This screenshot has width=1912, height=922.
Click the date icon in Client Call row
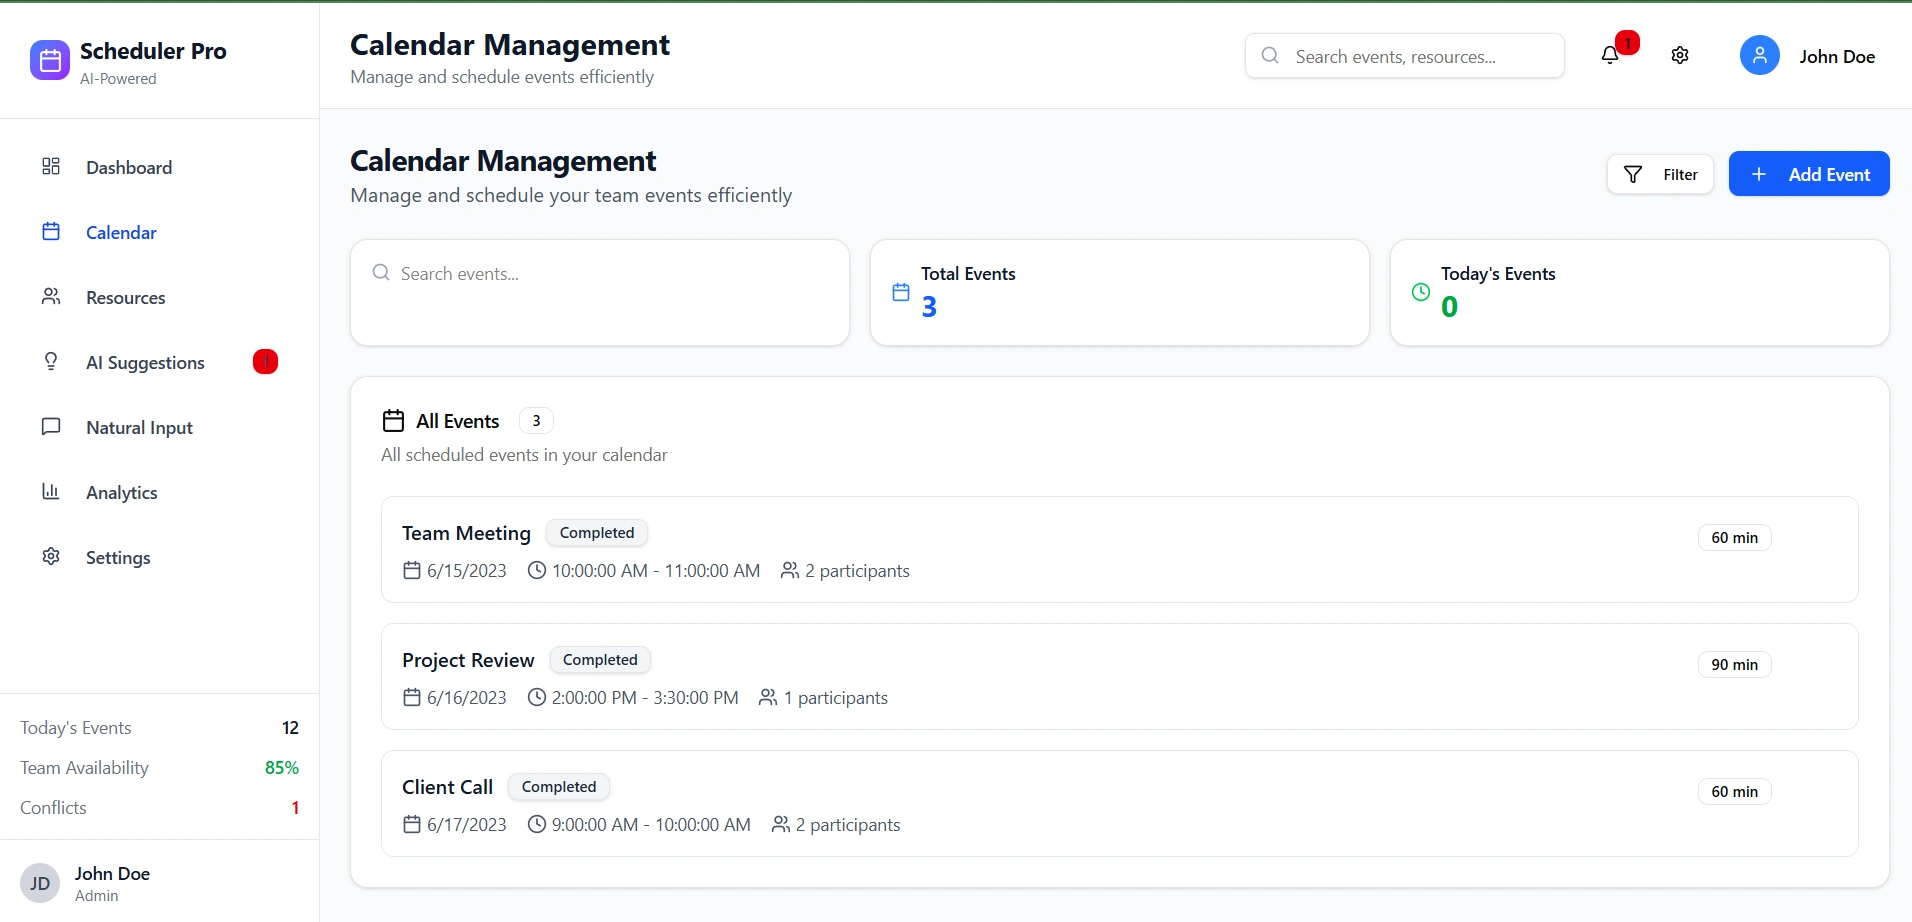click(412, 824)
